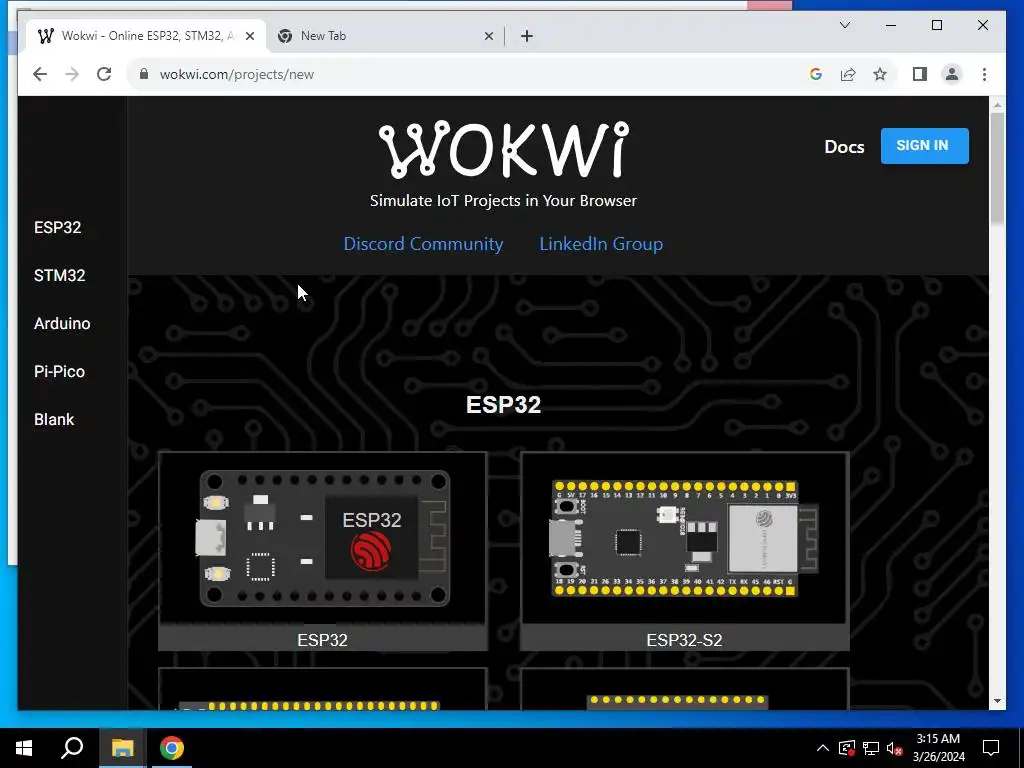Click the Chrome taskbar icon
1024x768 pixels.
tap(172, 748)
